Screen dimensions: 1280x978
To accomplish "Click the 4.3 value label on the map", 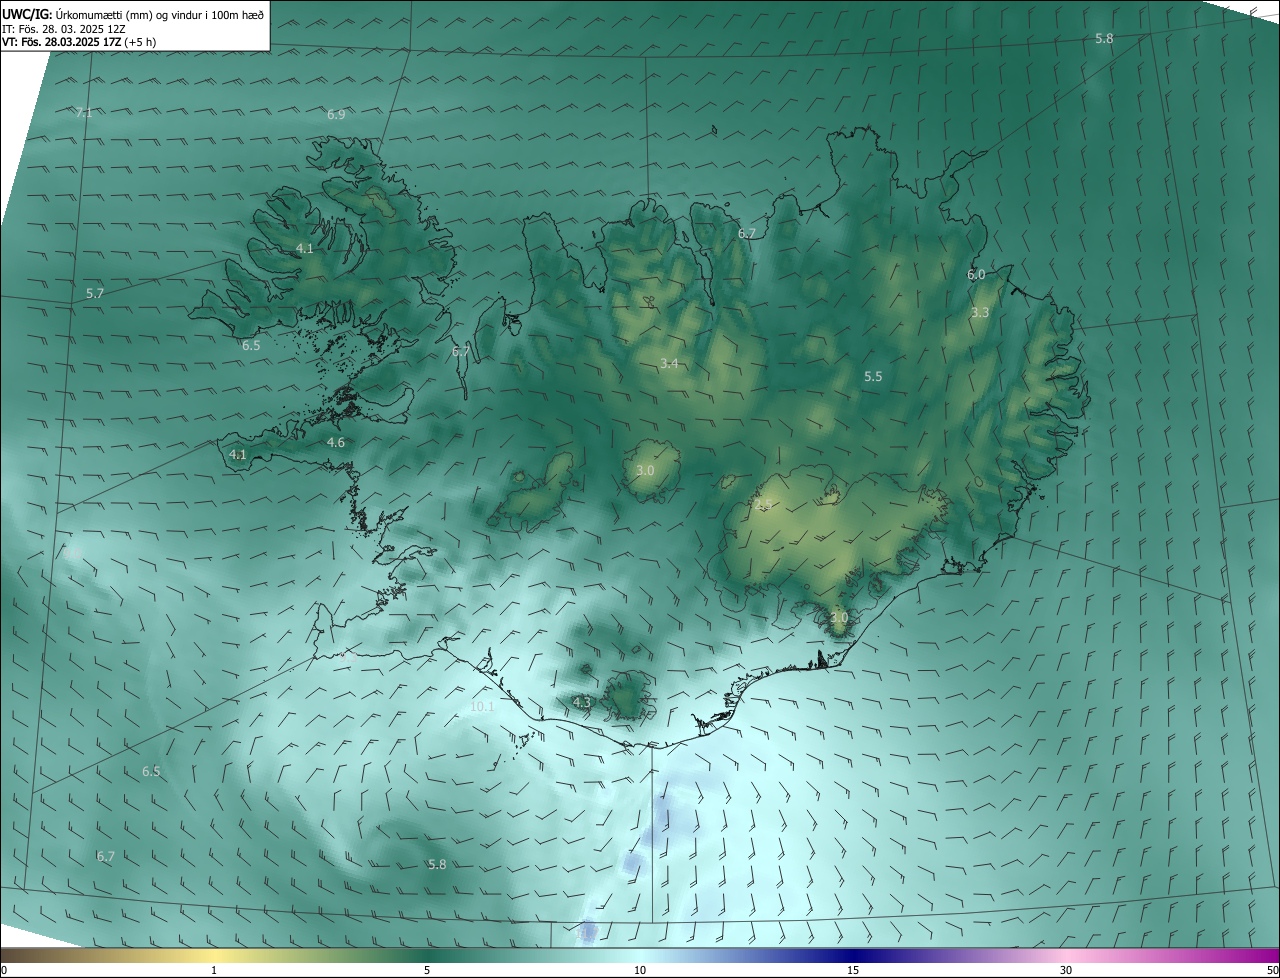I will click(x=581, y=703).
